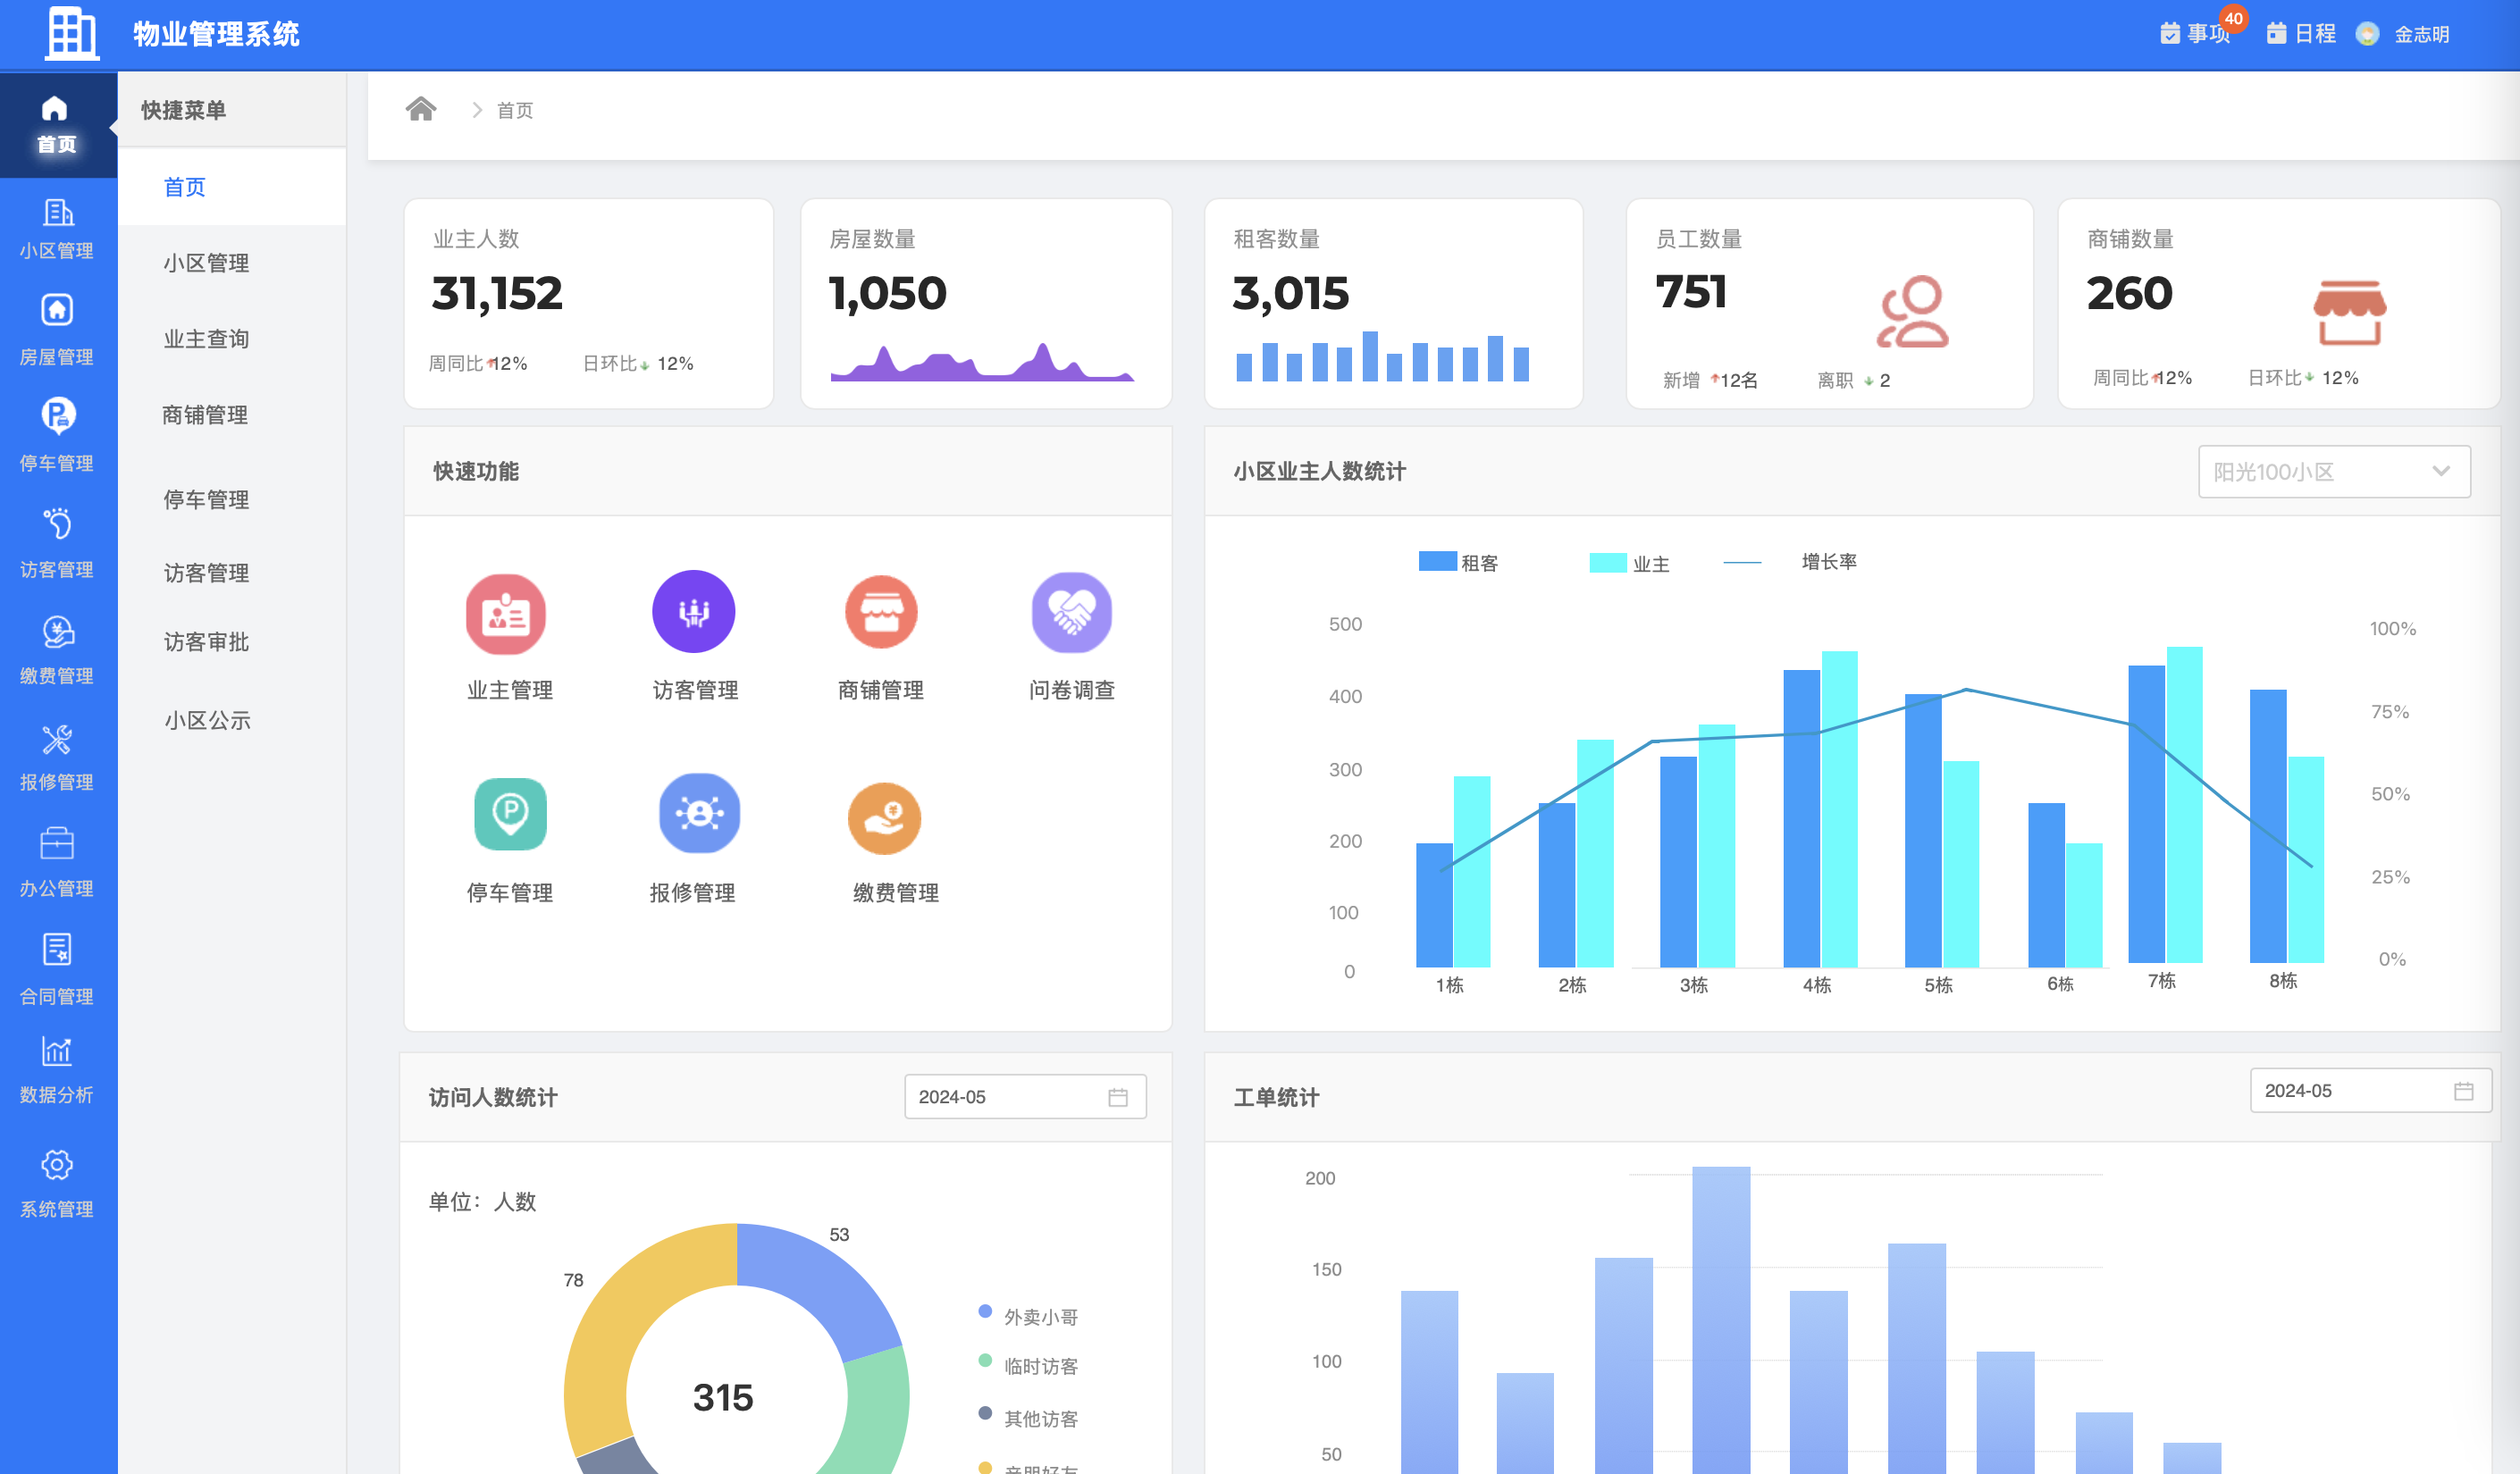This screenshot has height=1474, width=2520.
Task: Click the 7栋 axis label
Action: coord(2161,981)
